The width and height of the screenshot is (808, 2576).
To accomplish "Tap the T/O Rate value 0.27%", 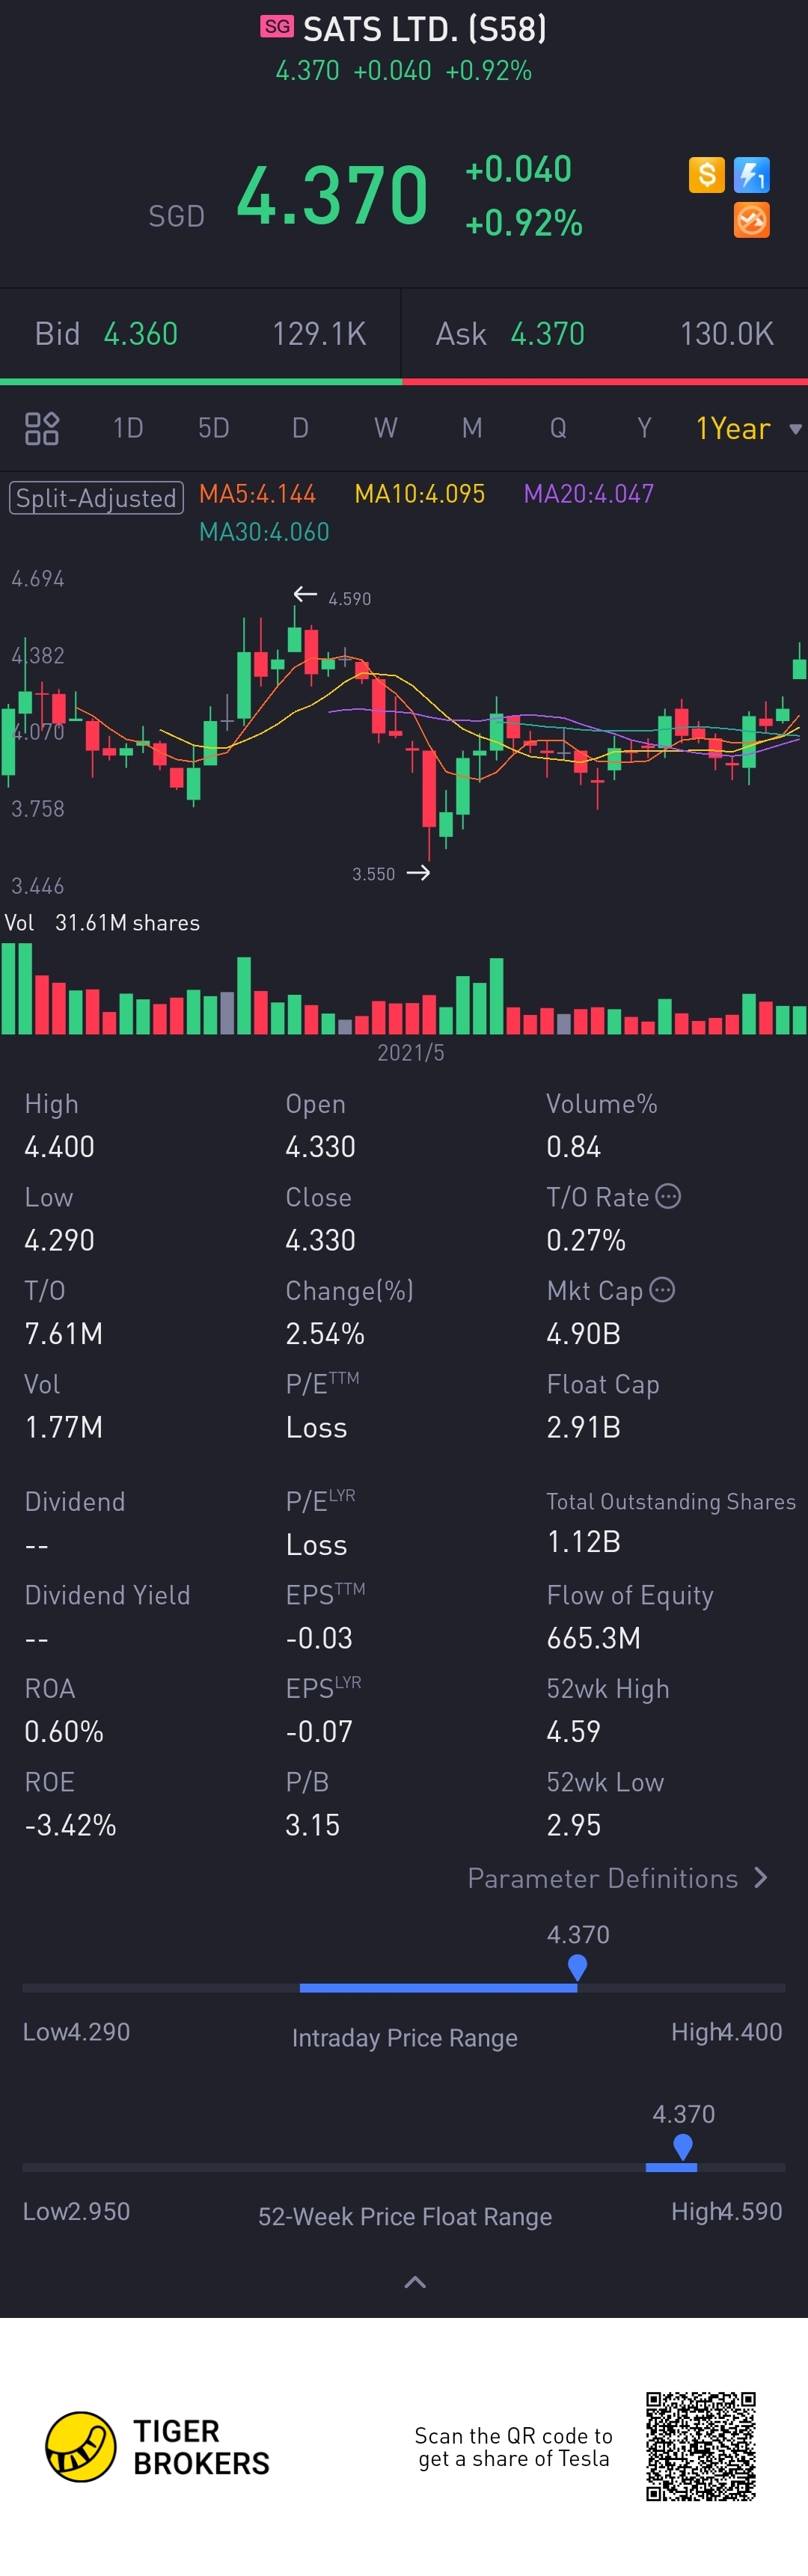I will pyautogui.click(x=586, y=1240).
